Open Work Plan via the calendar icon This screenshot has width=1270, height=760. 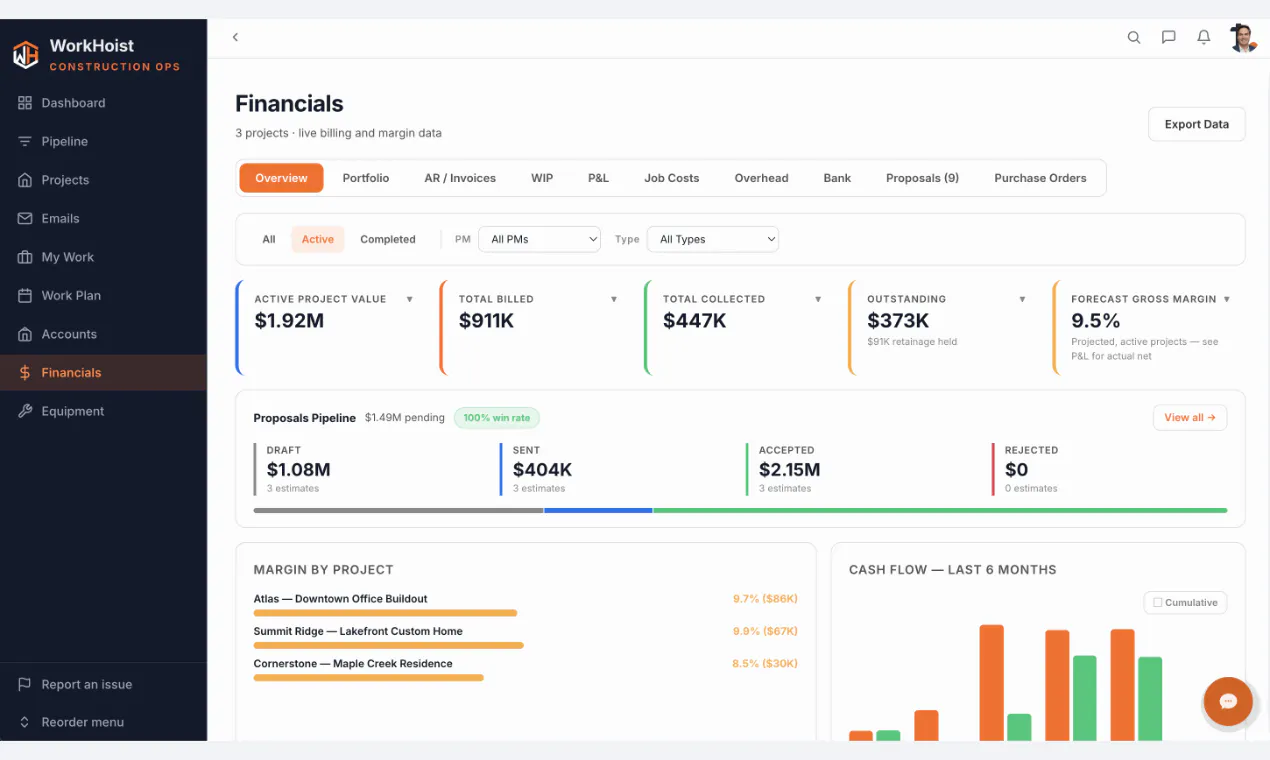point(25,295)
